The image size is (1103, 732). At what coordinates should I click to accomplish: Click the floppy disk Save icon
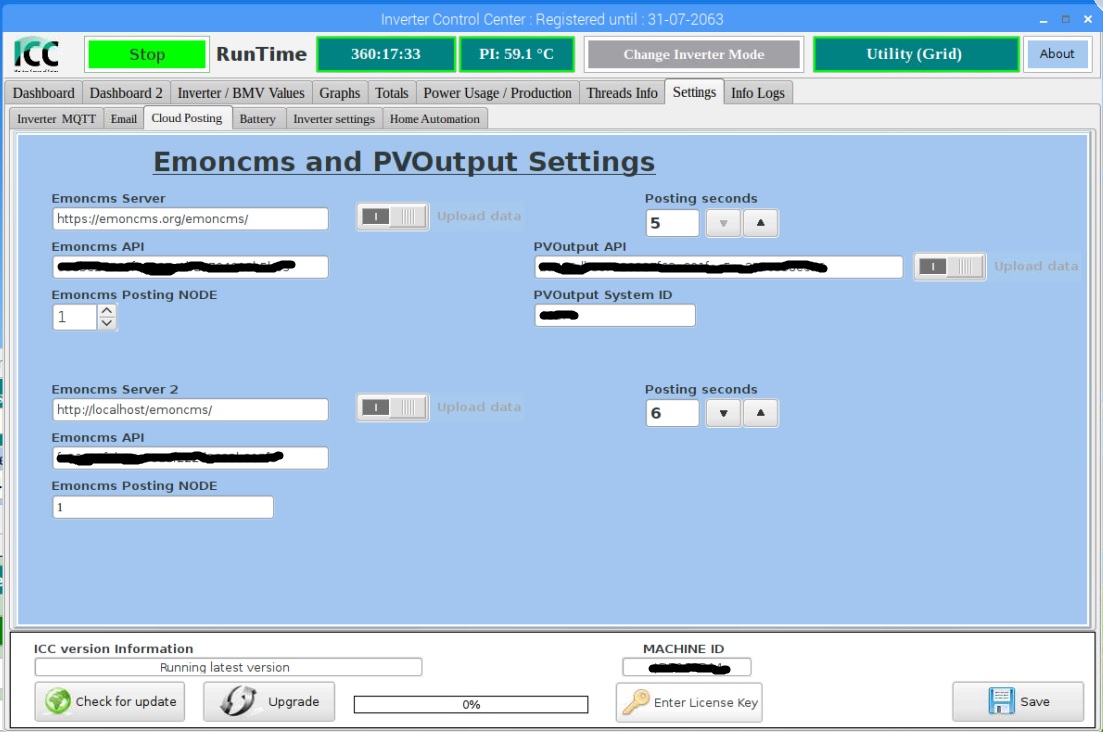(1001, 701)
